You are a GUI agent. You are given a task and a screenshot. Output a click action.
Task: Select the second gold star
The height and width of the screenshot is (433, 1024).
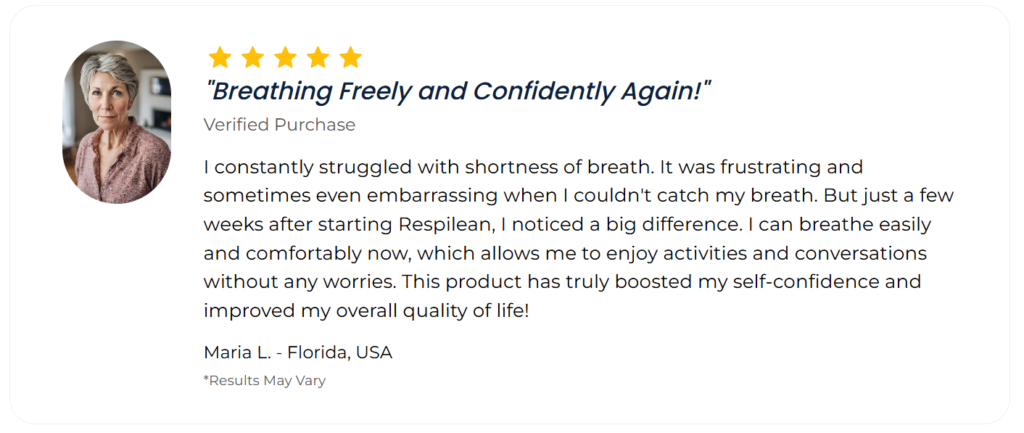[x=252, y=57]
